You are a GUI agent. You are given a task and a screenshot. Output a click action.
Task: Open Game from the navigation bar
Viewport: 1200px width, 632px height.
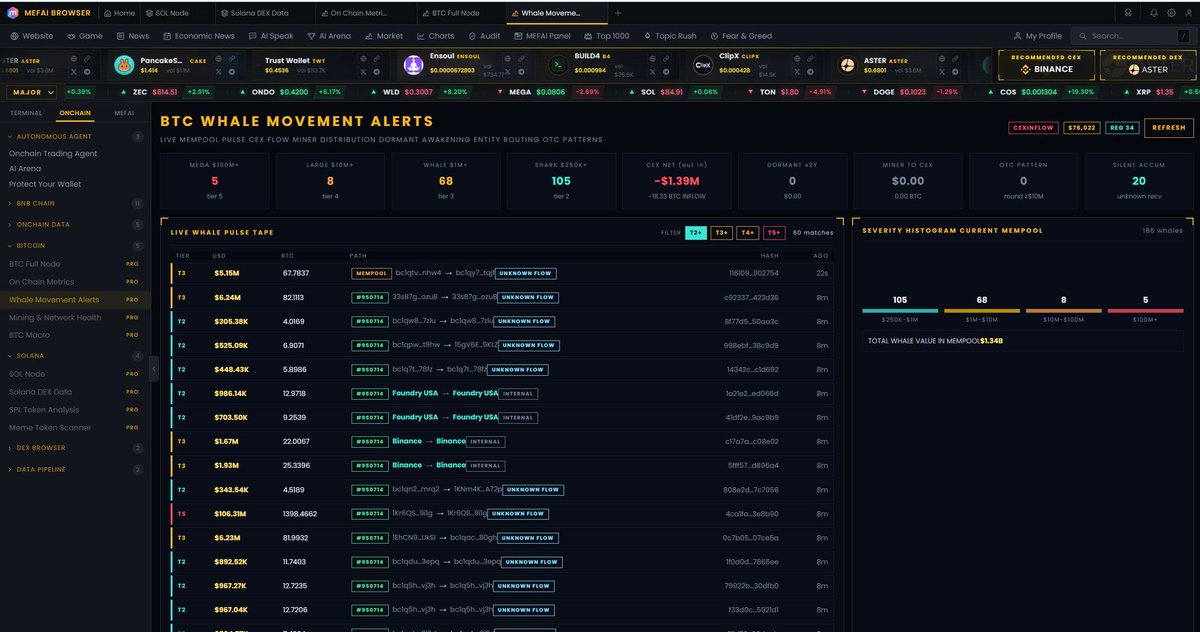(x=85, y=36)
